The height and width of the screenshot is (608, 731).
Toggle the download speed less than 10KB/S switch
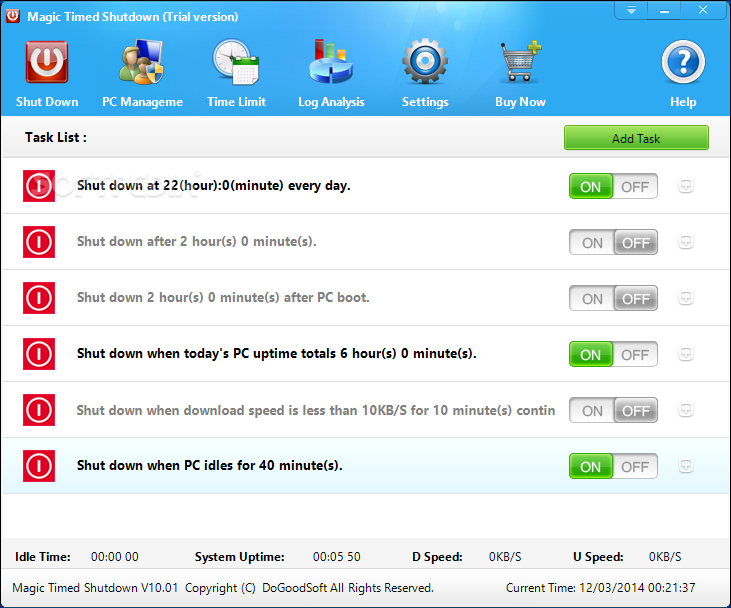tap(613, 410)
